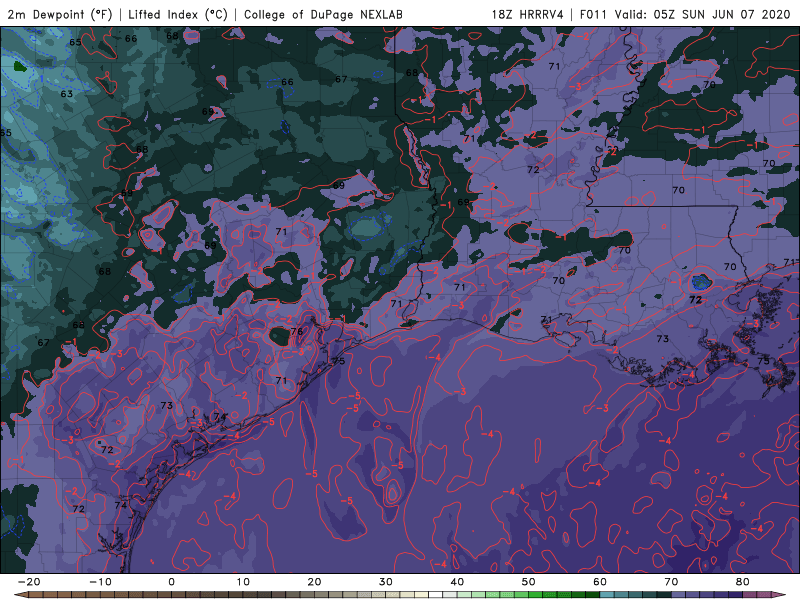
Task: Click the left arrow end of the color bar
Action: pos(19,594)
